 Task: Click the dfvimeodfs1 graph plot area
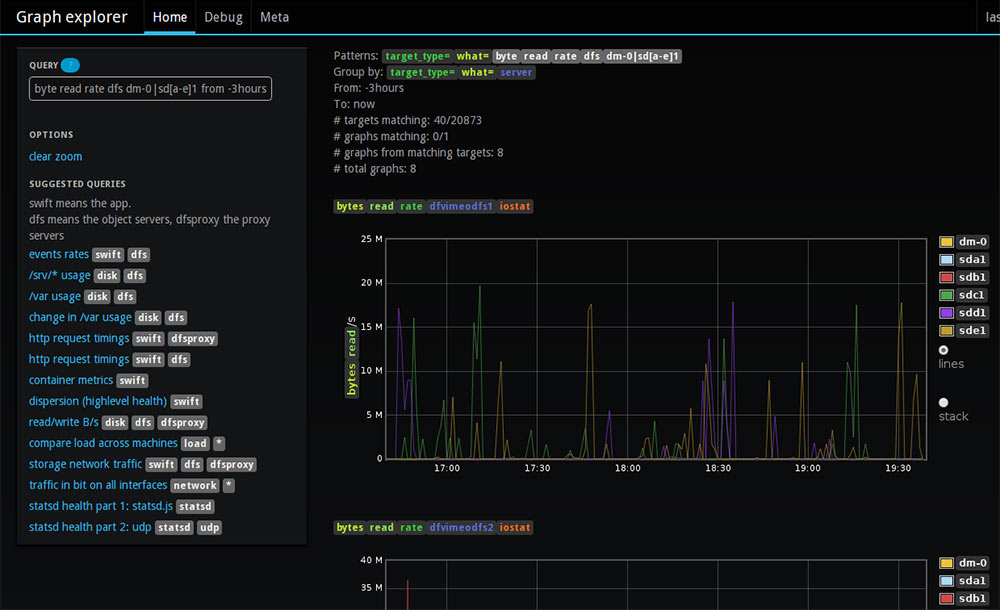(x=656, y=348)
